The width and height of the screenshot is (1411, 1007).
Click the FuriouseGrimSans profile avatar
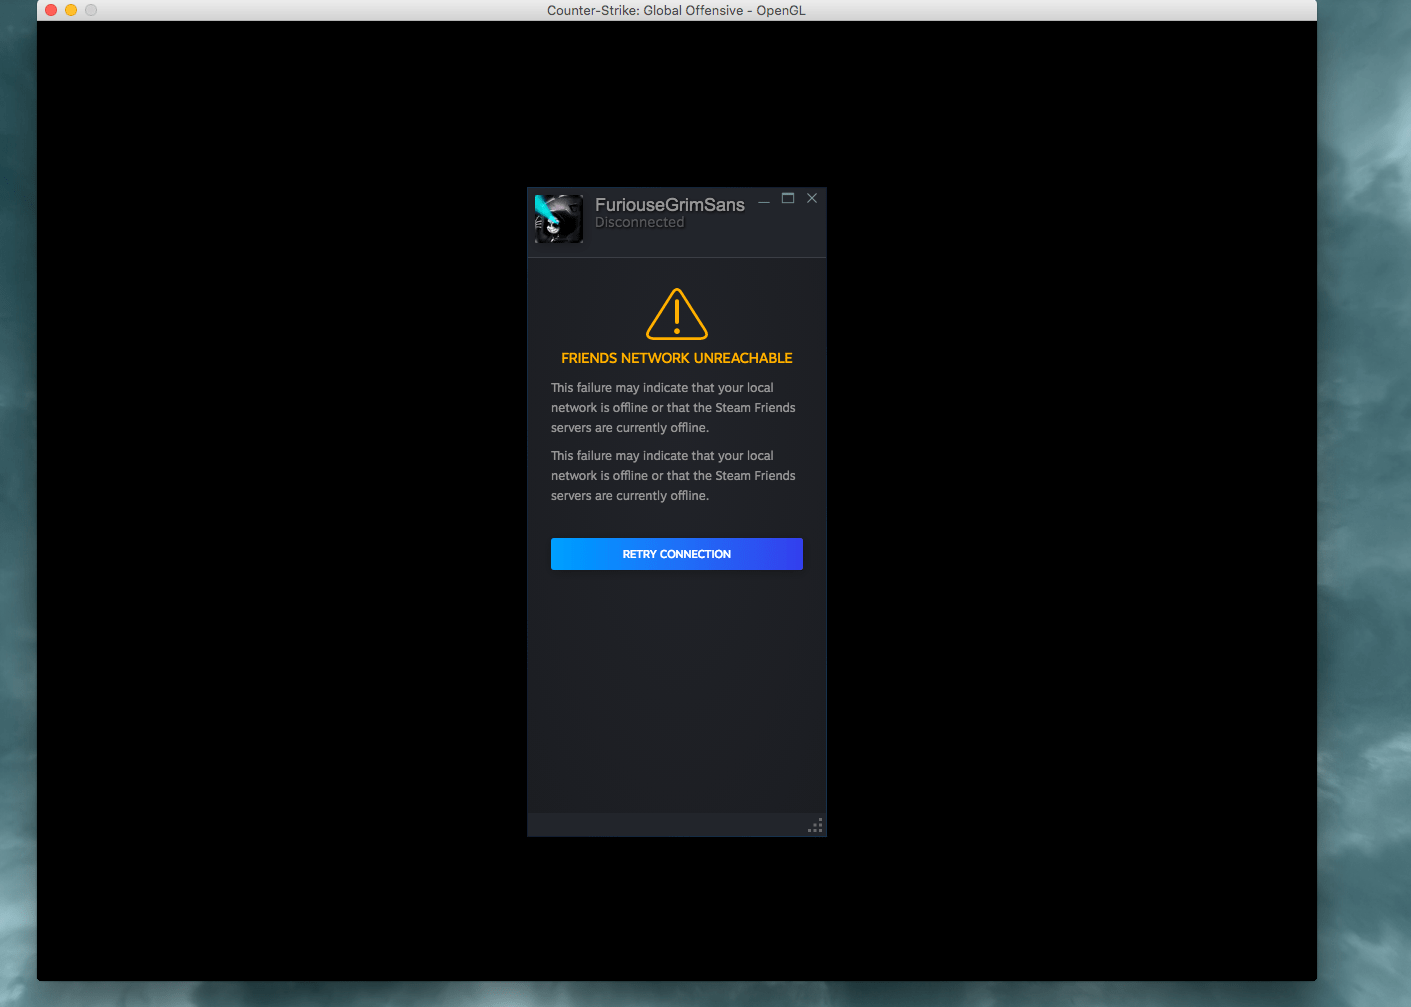click(559, 219)
